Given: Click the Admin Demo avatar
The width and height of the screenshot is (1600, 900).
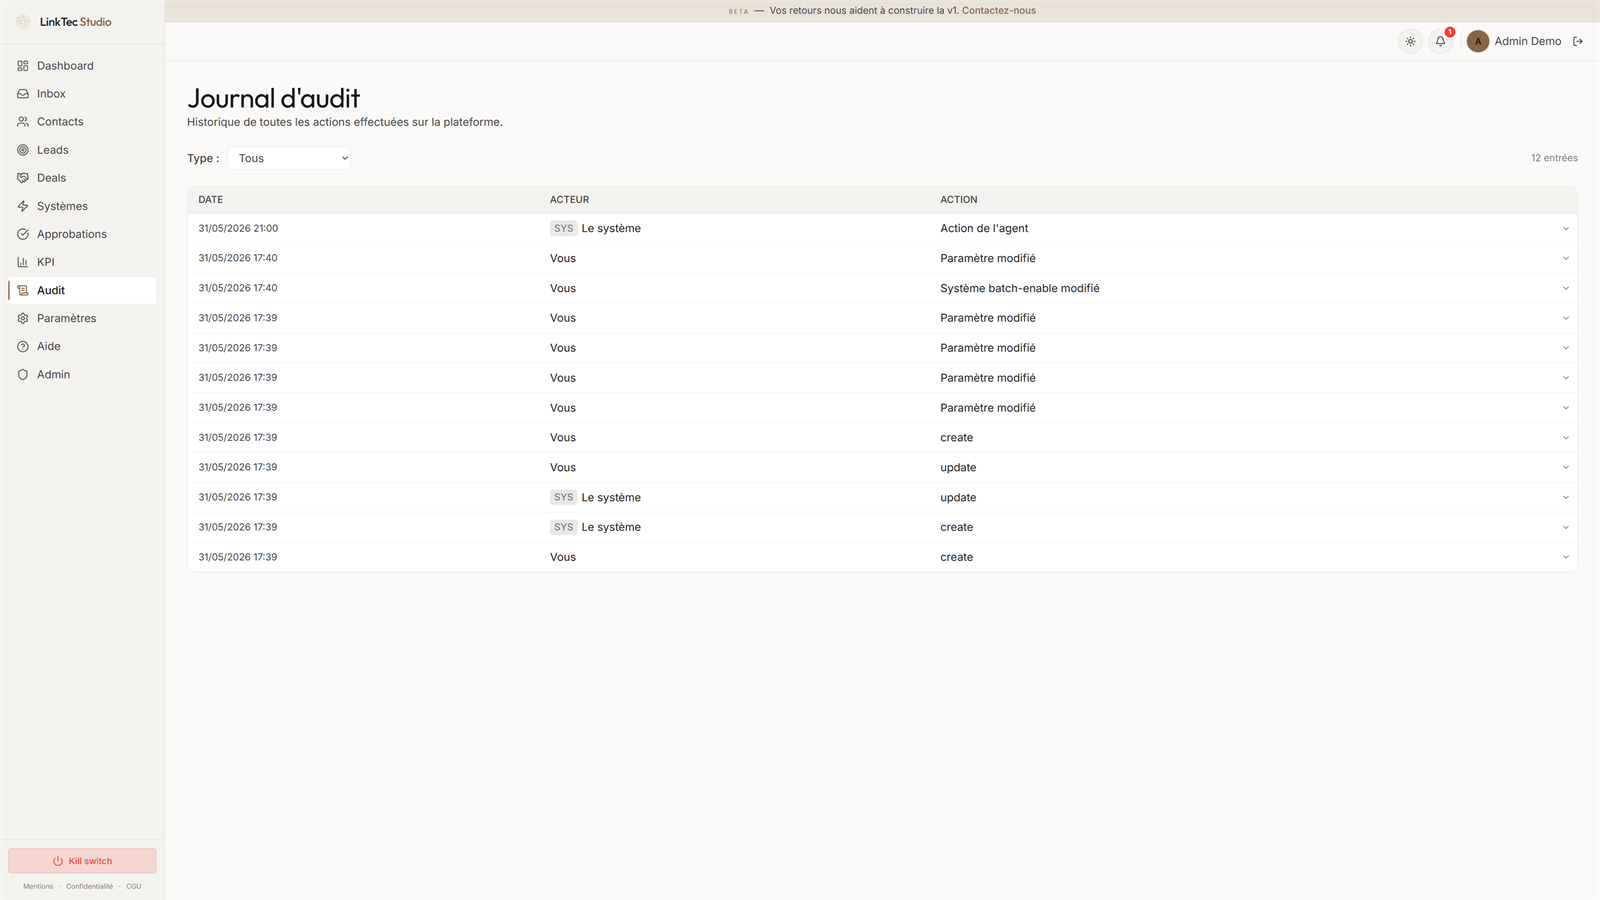Looking at the screenshot, I should tap(1478, 41).
